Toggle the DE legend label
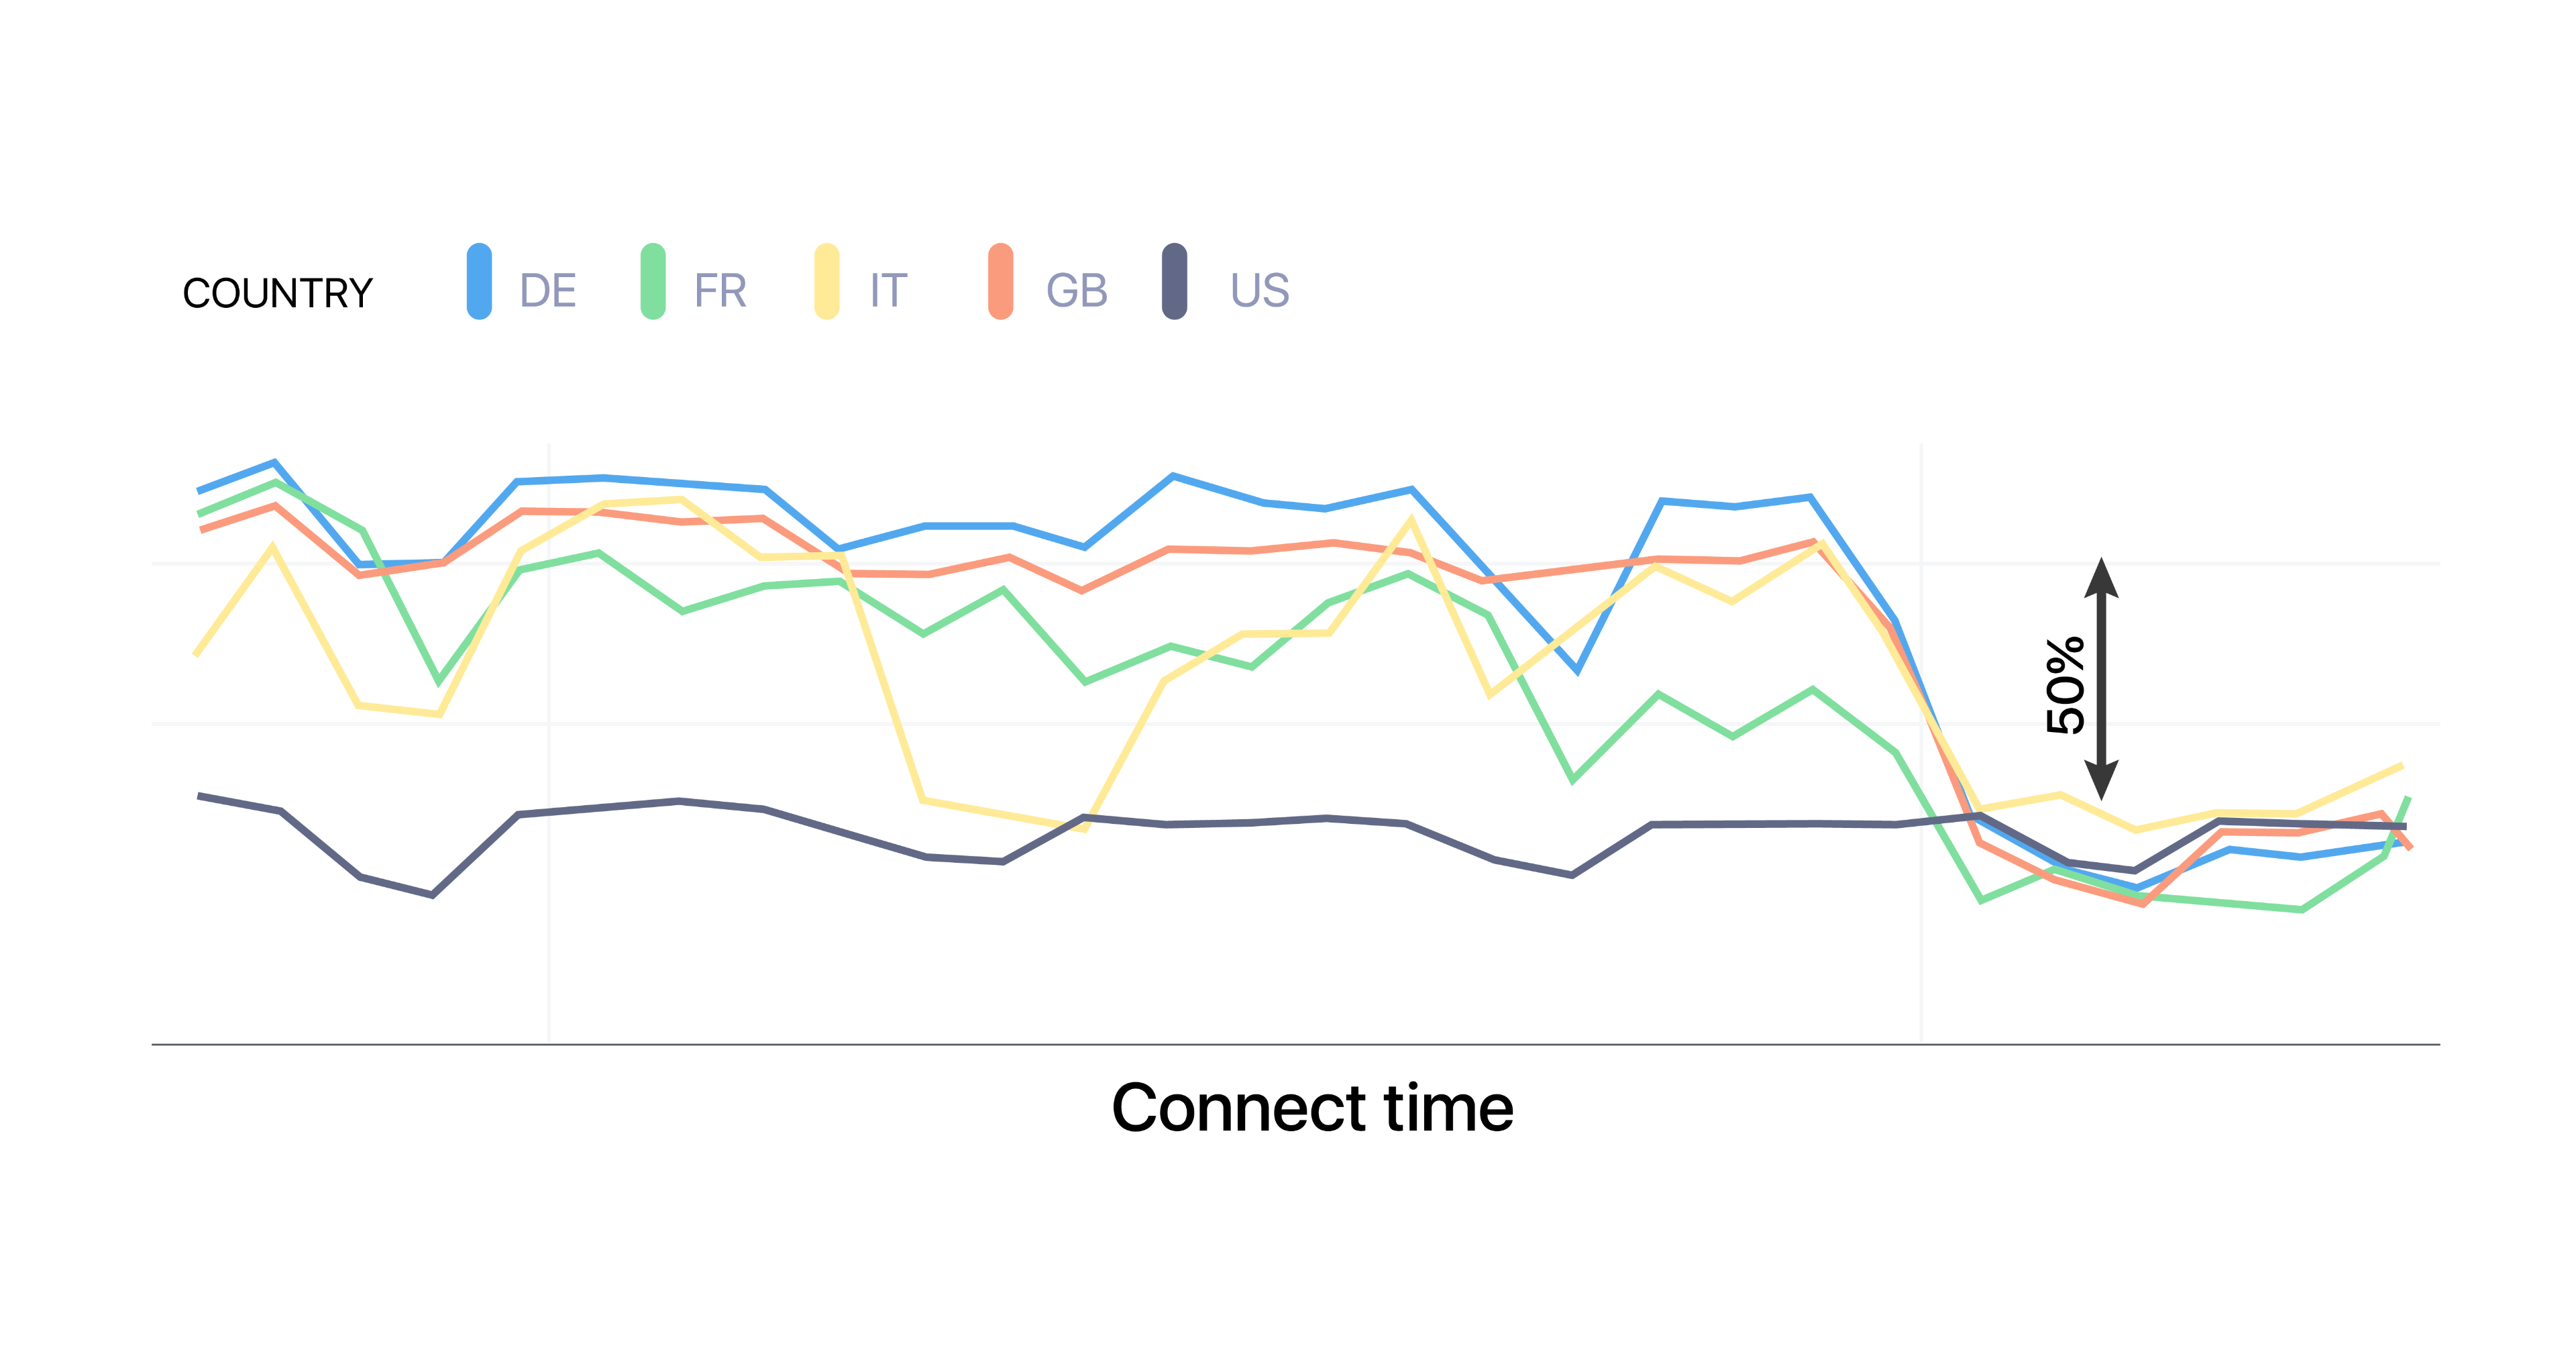The image size is (2576, 1358). [x=548, y=291]
